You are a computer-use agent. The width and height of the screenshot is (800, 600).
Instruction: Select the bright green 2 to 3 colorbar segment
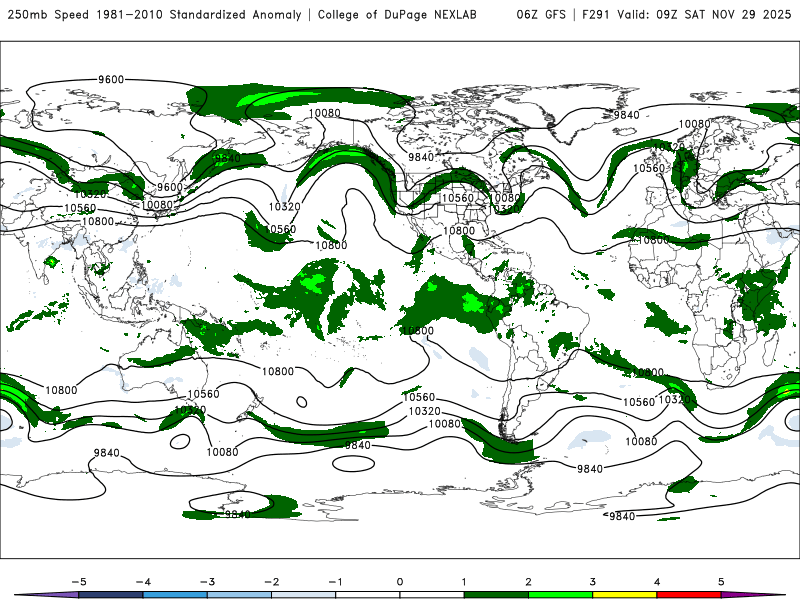click(x=560, y=595)
